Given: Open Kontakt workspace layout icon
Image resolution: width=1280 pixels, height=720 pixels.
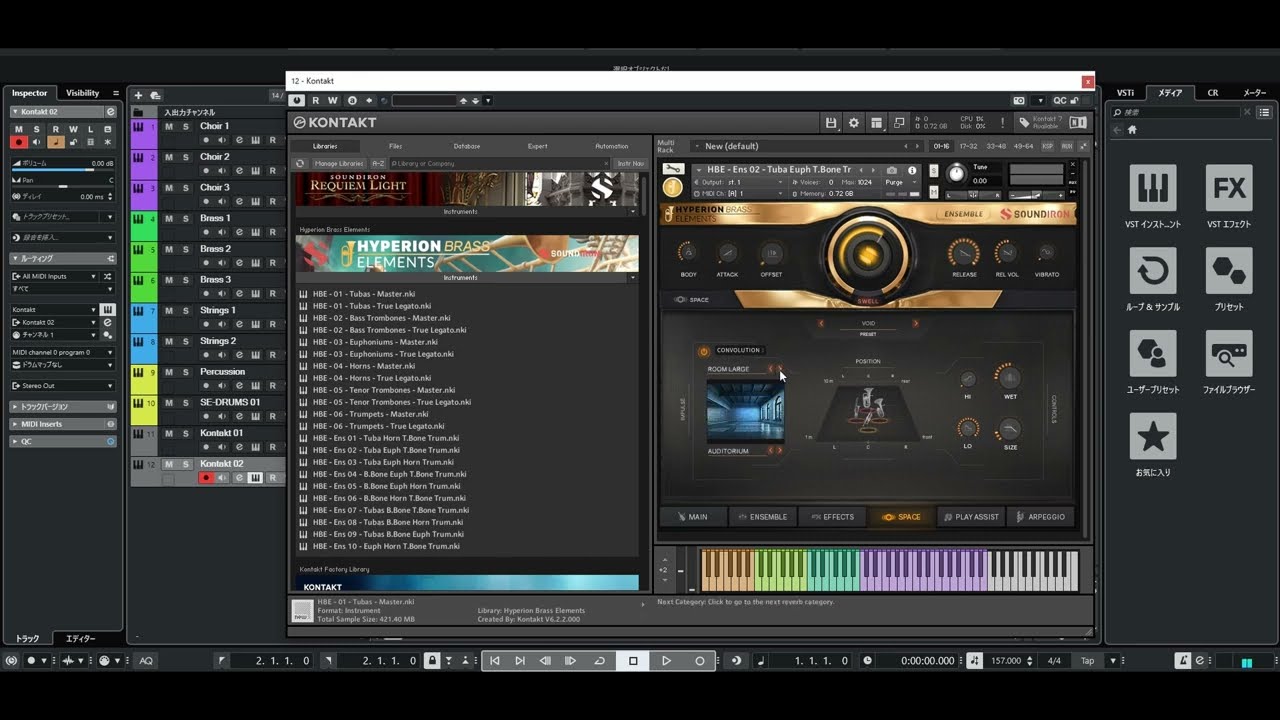Looking at the screenshot, I should [x=876, y=122].
